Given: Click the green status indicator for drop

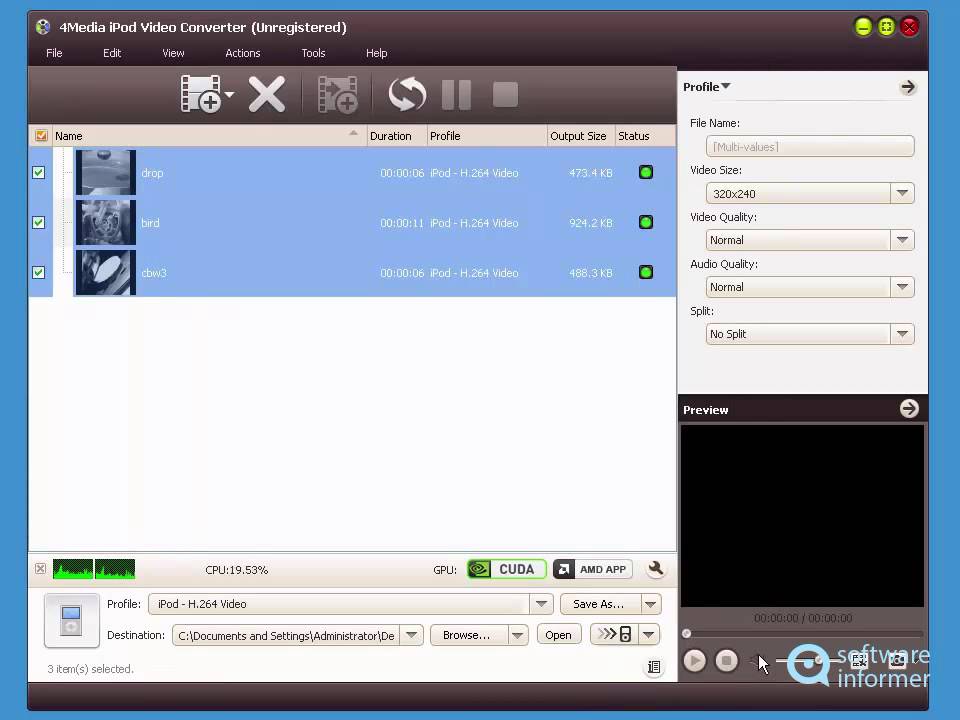Looking at the screenshot, I should pyautogui.click(x=646, y=172).
